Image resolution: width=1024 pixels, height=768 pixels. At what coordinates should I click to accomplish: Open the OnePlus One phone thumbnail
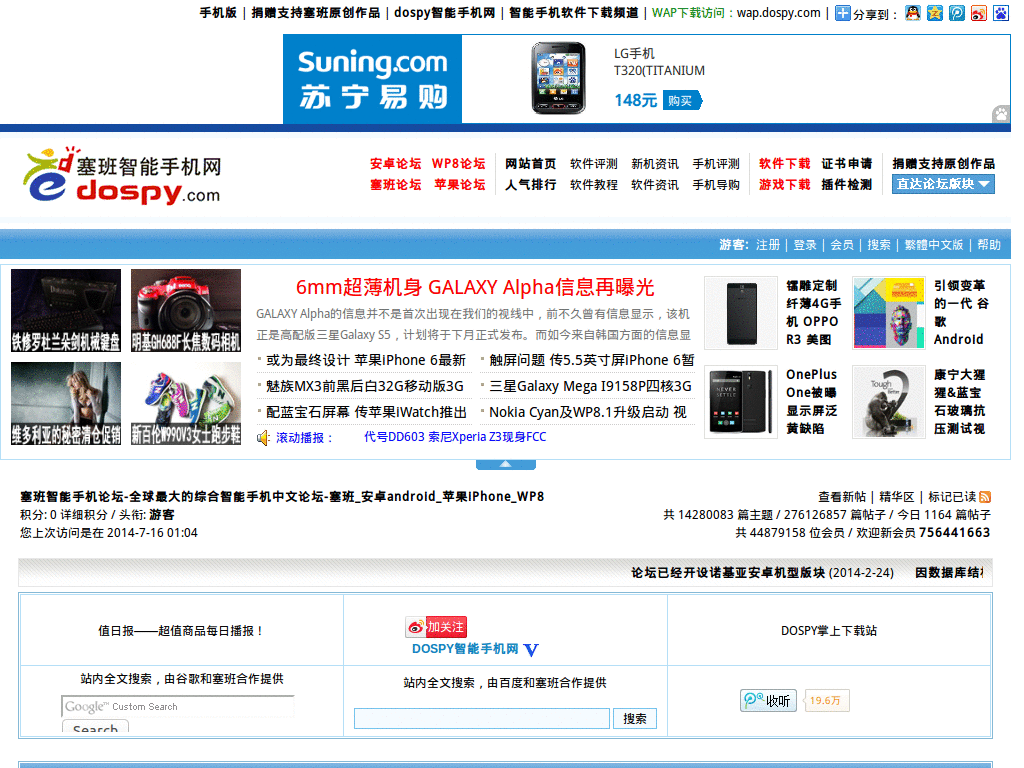click(x=741, y=402)
